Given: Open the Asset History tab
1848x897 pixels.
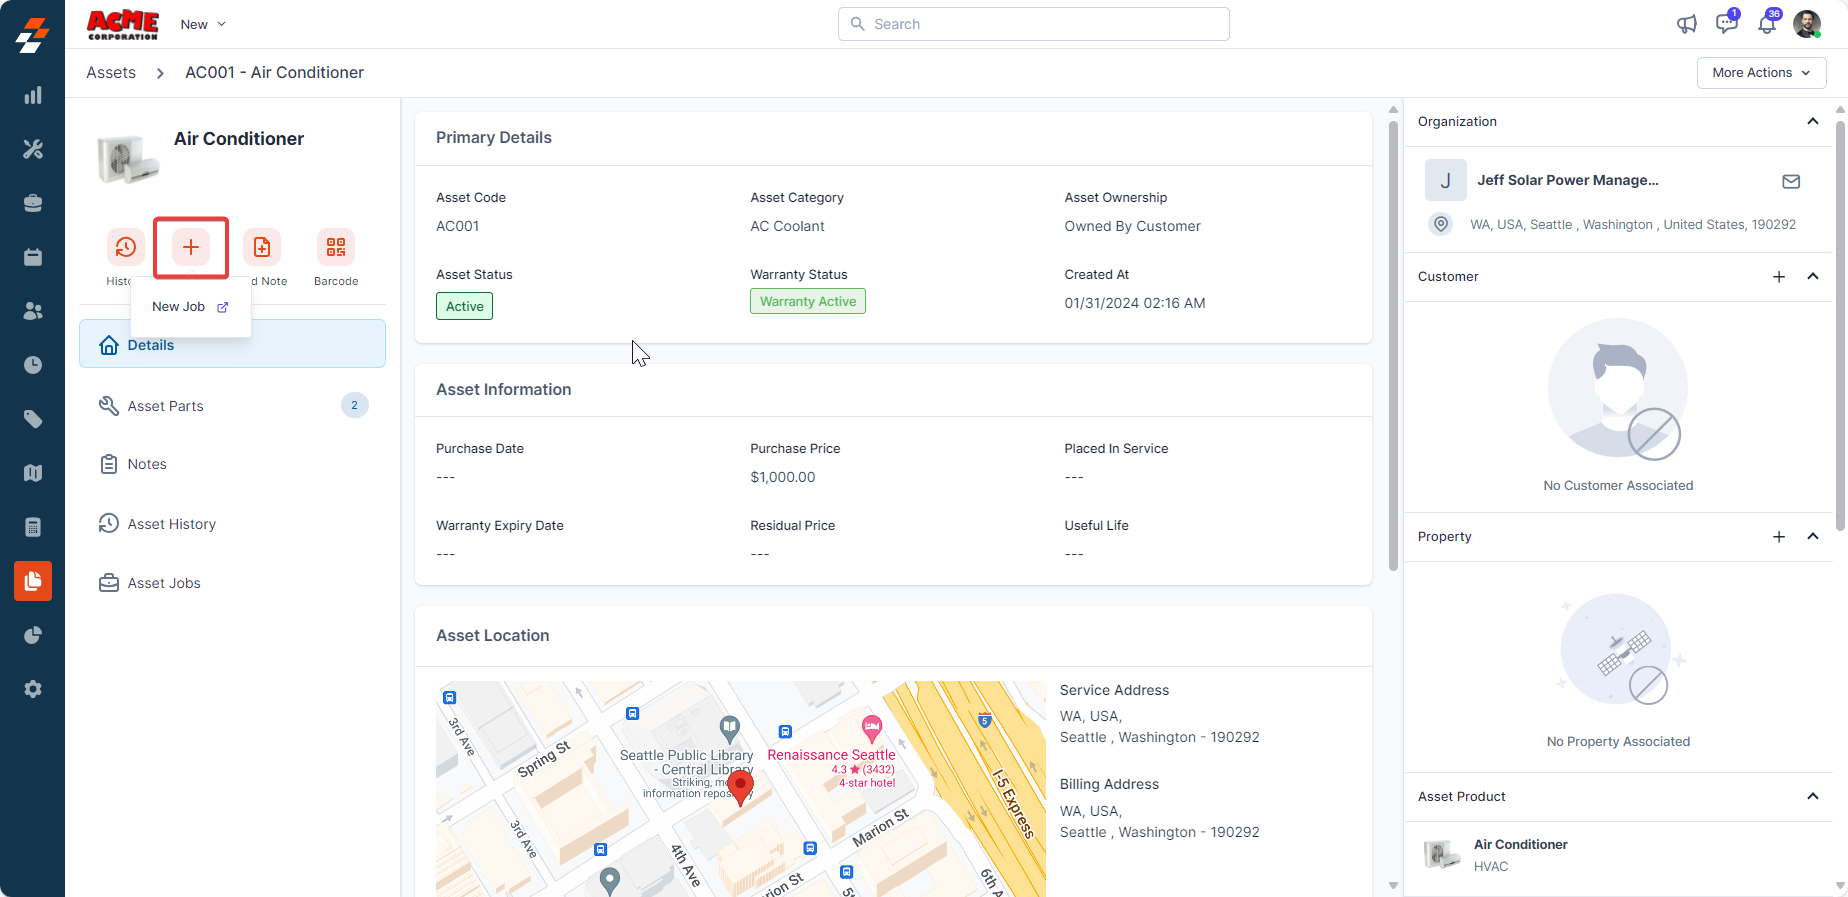Looking at the screenshot, I should tap(172, 524).
